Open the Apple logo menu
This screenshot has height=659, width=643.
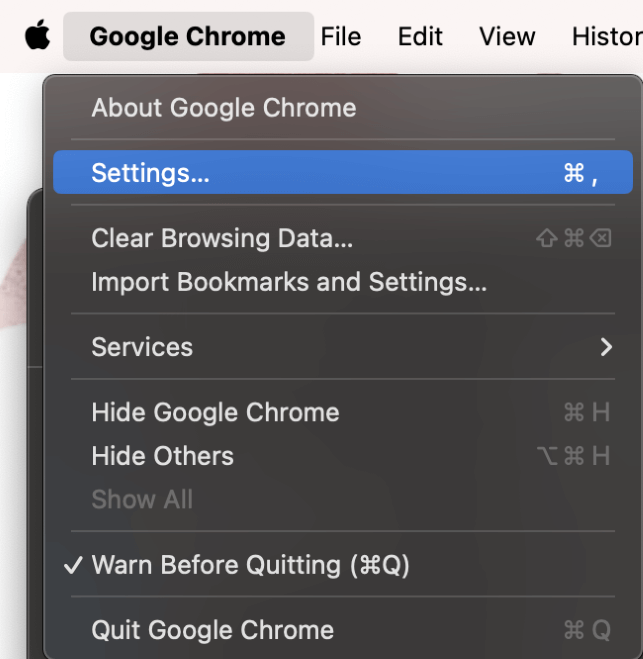[x=37, y=37]
